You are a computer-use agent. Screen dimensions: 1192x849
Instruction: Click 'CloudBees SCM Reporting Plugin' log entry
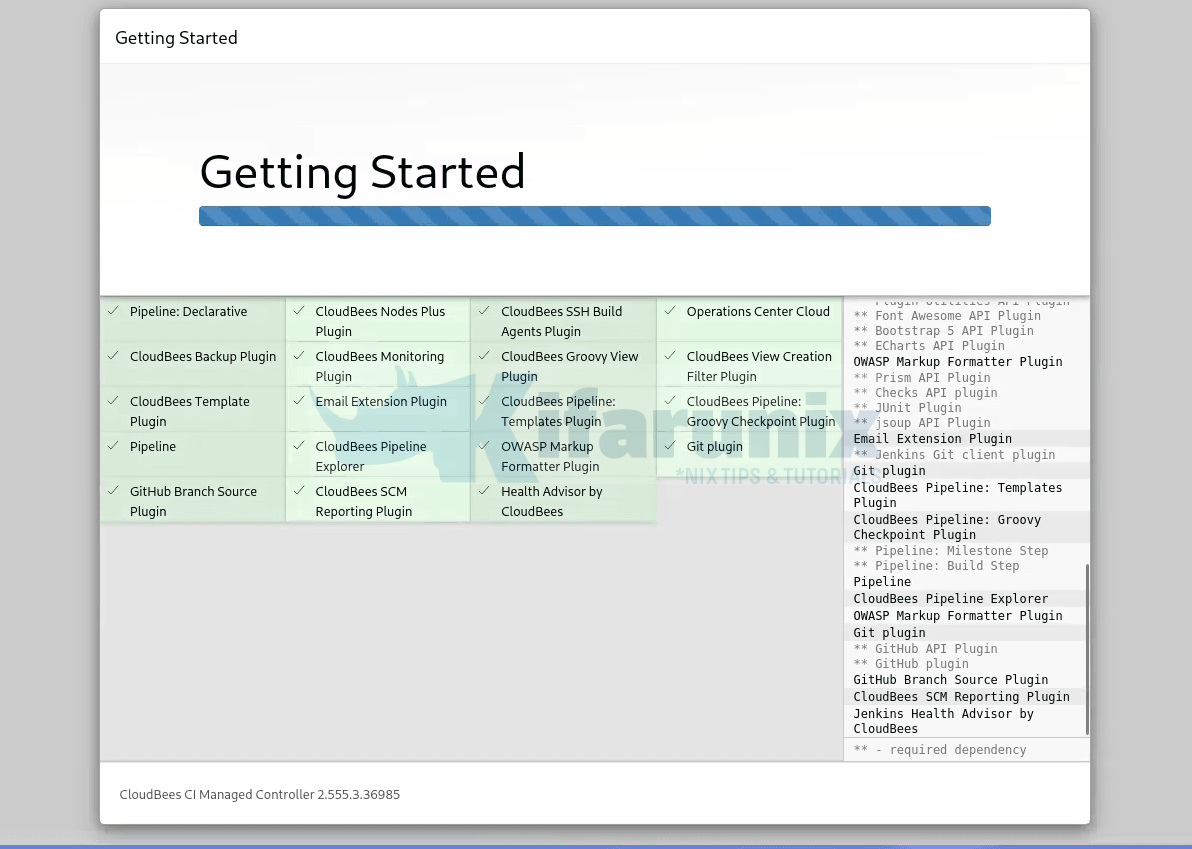click(961, 697)
